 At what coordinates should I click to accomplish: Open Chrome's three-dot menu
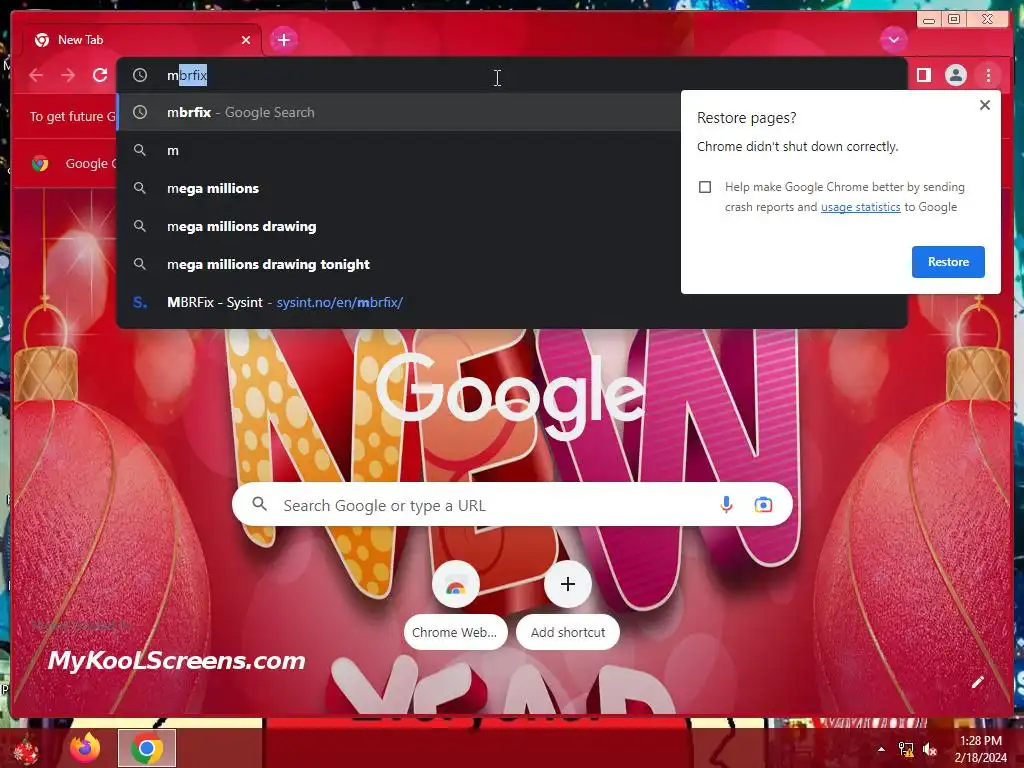pos(988,75)
